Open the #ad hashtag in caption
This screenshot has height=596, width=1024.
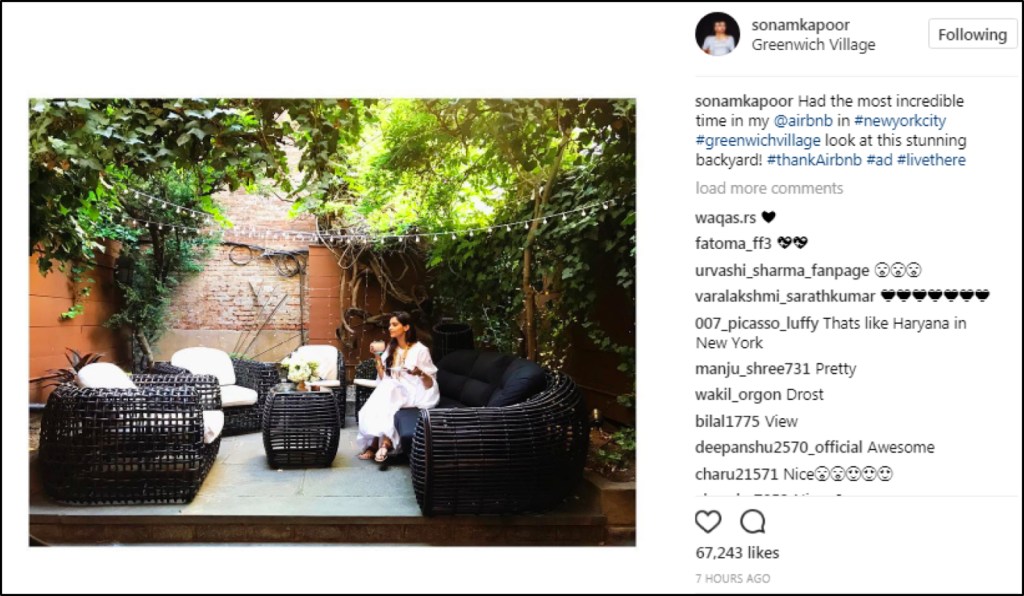pyautogui.click(x=879, y=160)
